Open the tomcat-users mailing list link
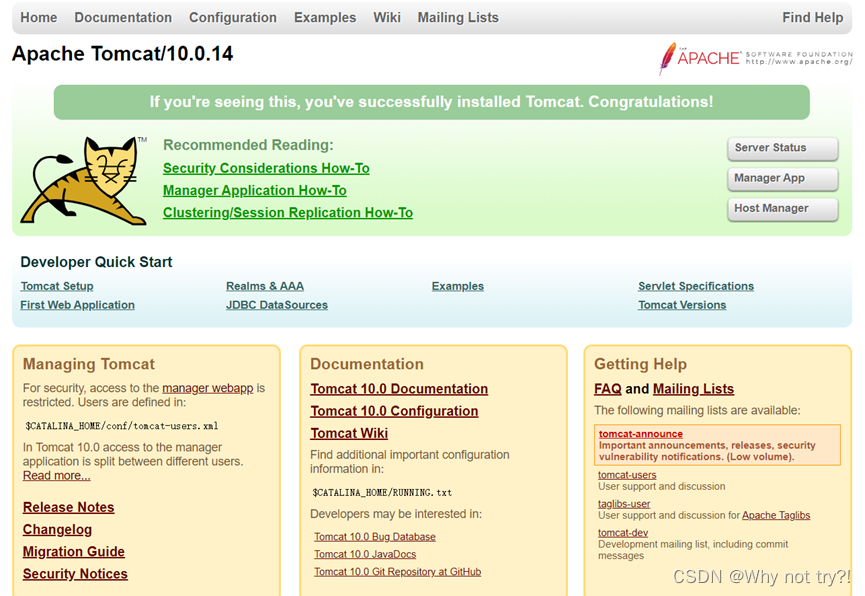This screenshot has height=596, width=865. tap(627, 475)
